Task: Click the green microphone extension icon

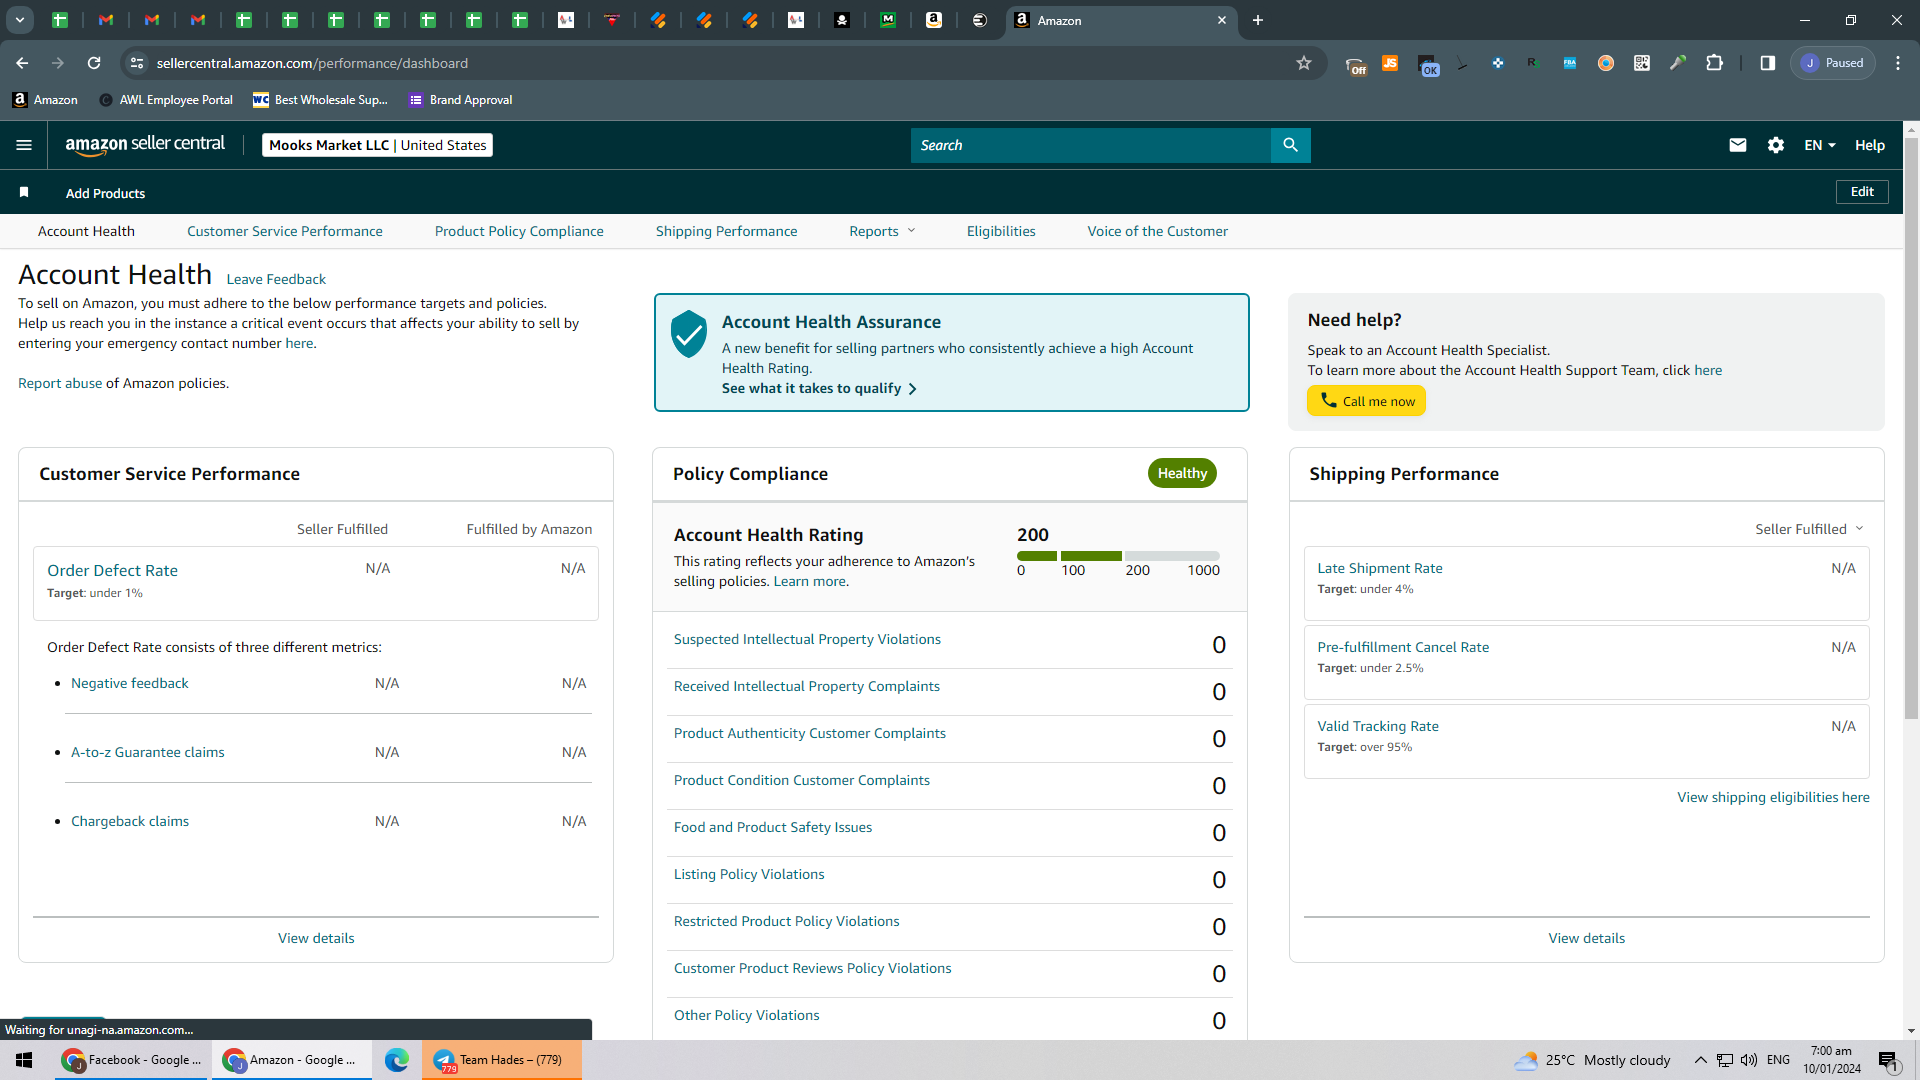Action: point(1678,63)
